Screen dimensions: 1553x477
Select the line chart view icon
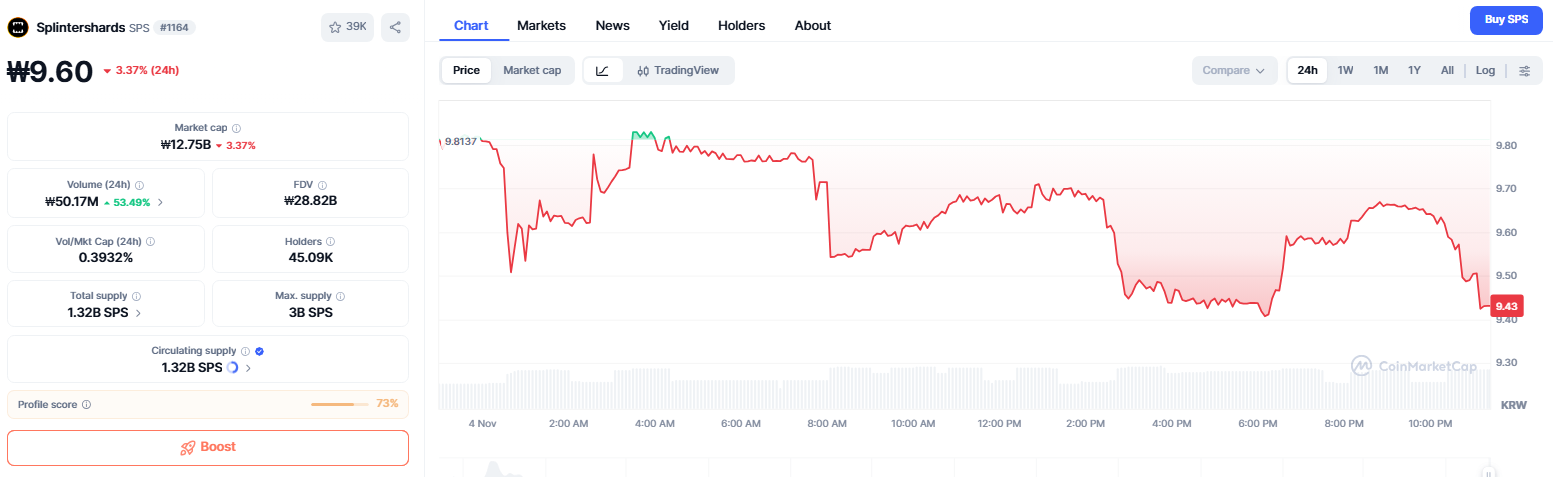(602, 70)
